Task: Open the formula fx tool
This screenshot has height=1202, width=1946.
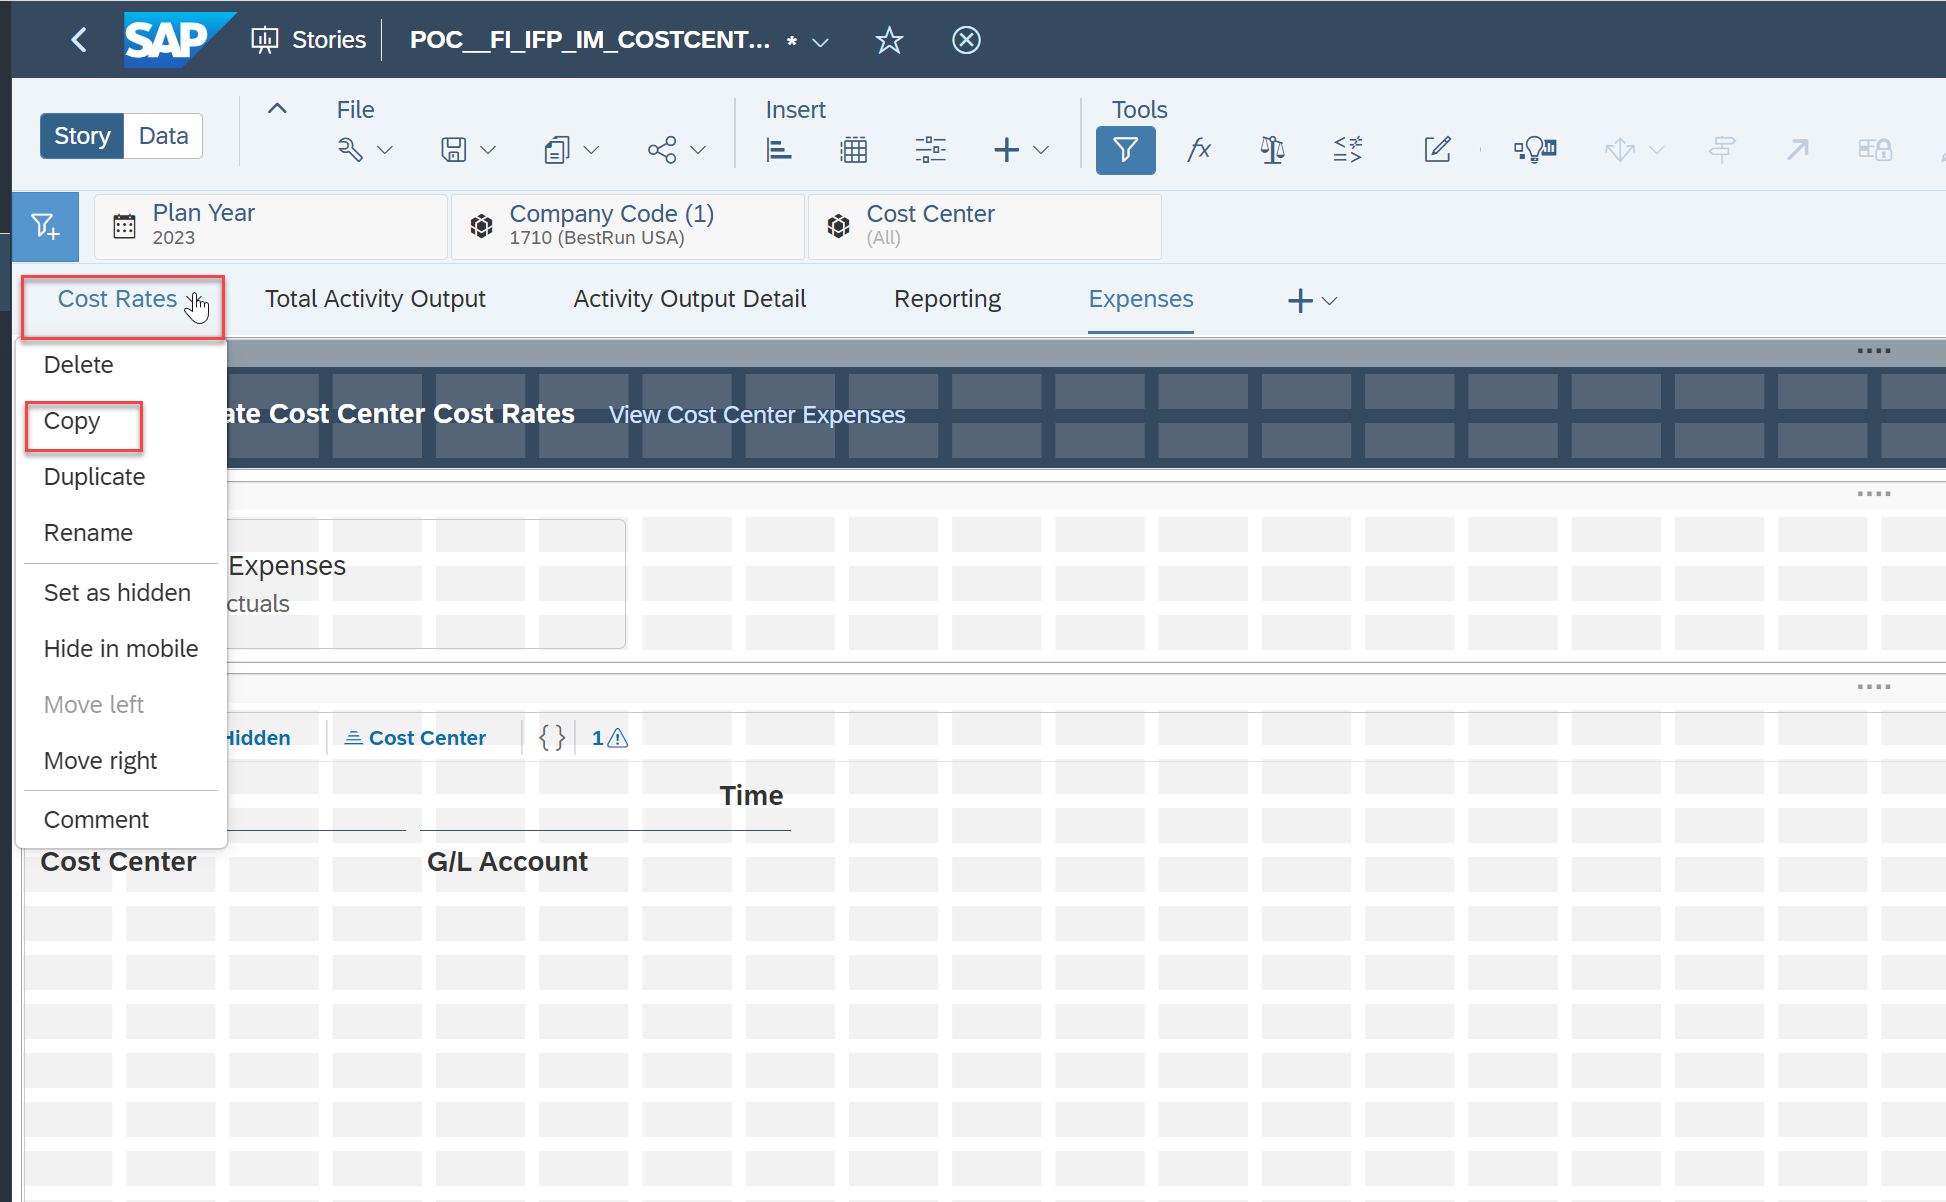Action: pos(1198,150)
